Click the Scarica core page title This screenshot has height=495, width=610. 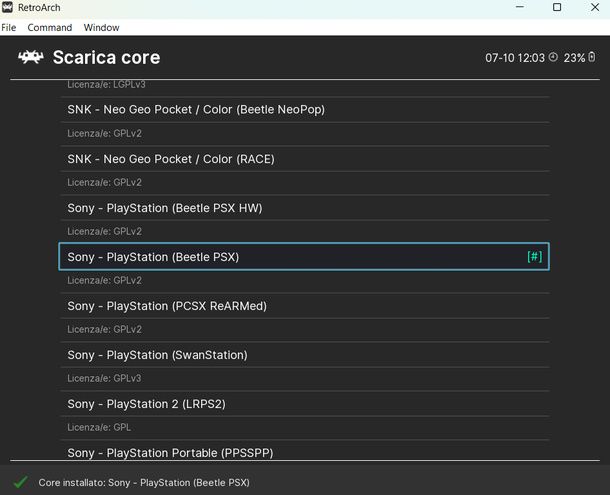pos(106,58)
